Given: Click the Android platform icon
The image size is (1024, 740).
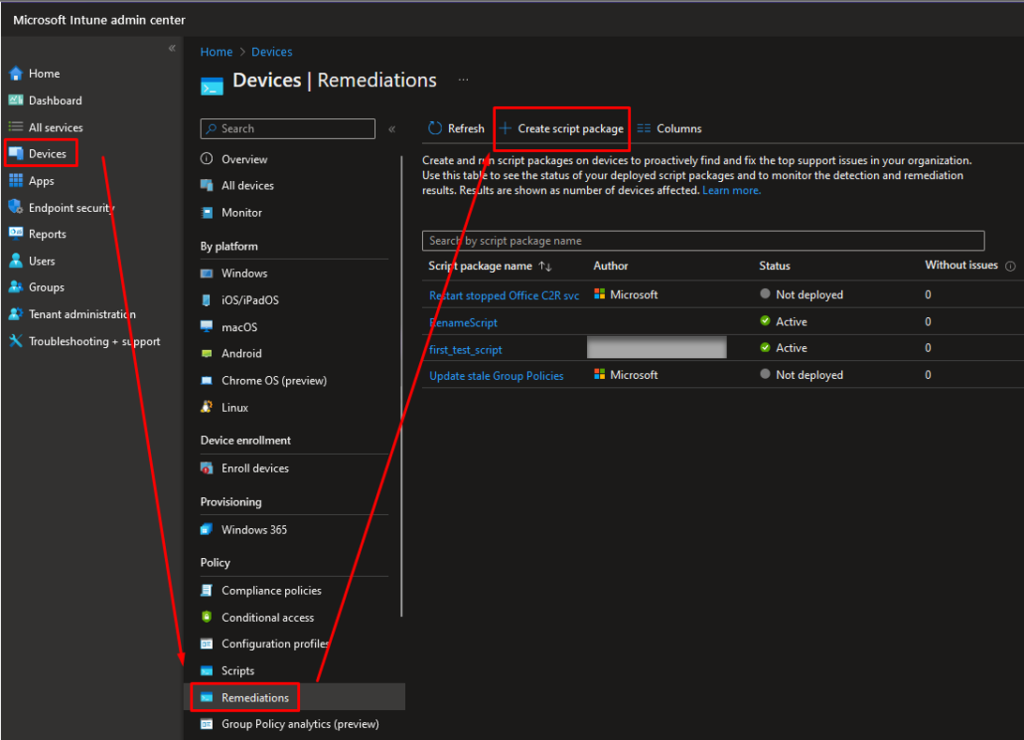Looking at the screenshot, I should (206, 353).
